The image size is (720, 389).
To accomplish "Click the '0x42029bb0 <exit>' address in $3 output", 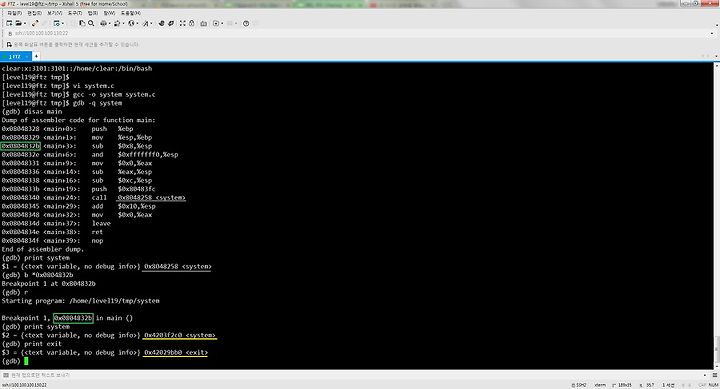I will tap(176, 353).
